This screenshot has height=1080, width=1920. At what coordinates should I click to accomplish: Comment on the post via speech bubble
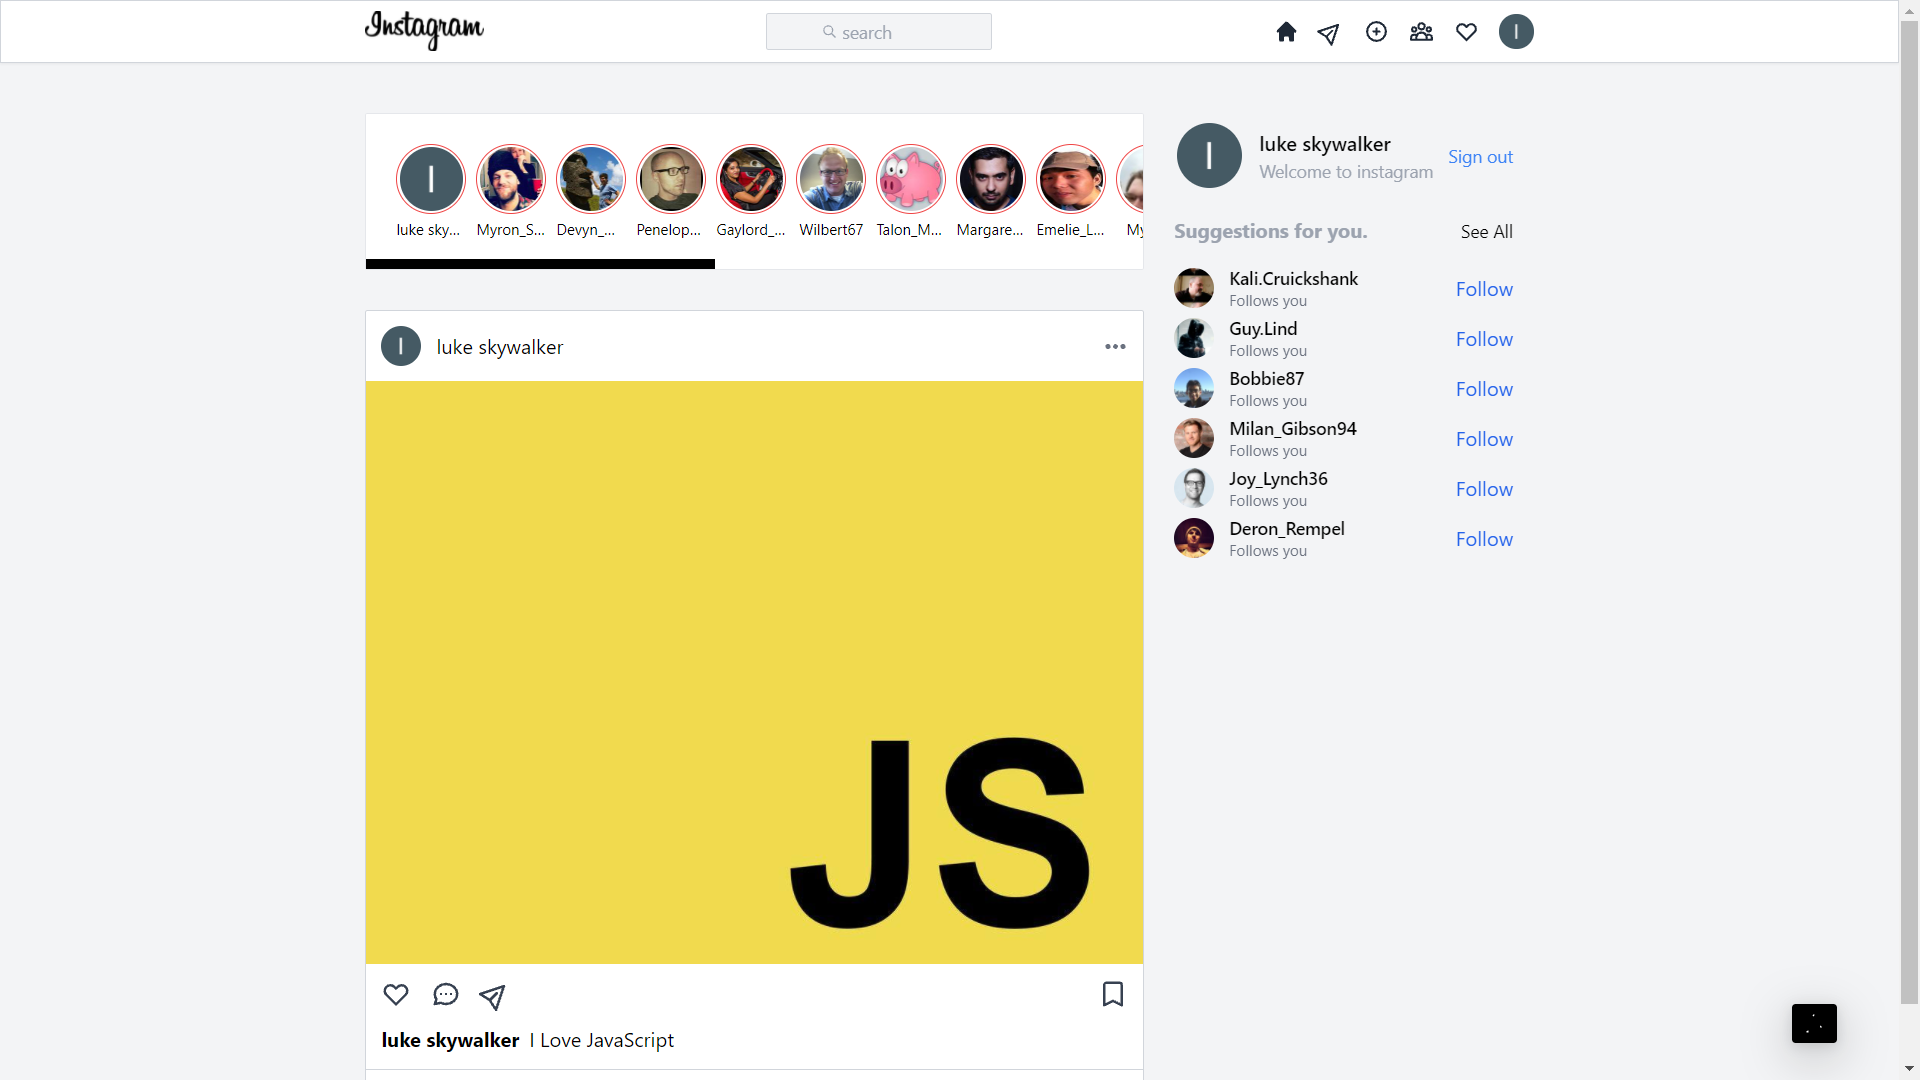coord(445,994)
